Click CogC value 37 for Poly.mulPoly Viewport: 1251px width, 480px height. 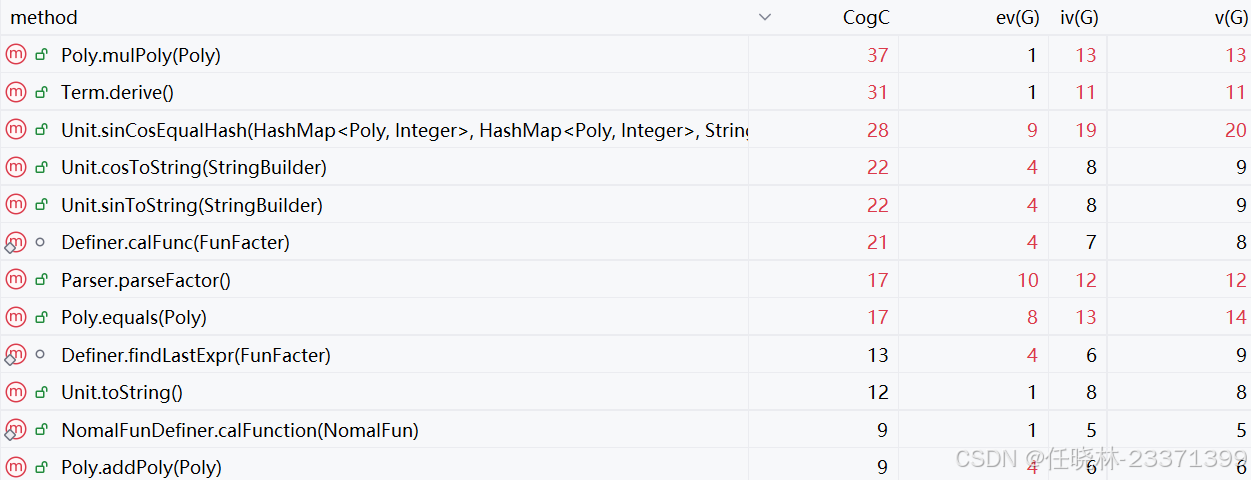click(878, 55)
